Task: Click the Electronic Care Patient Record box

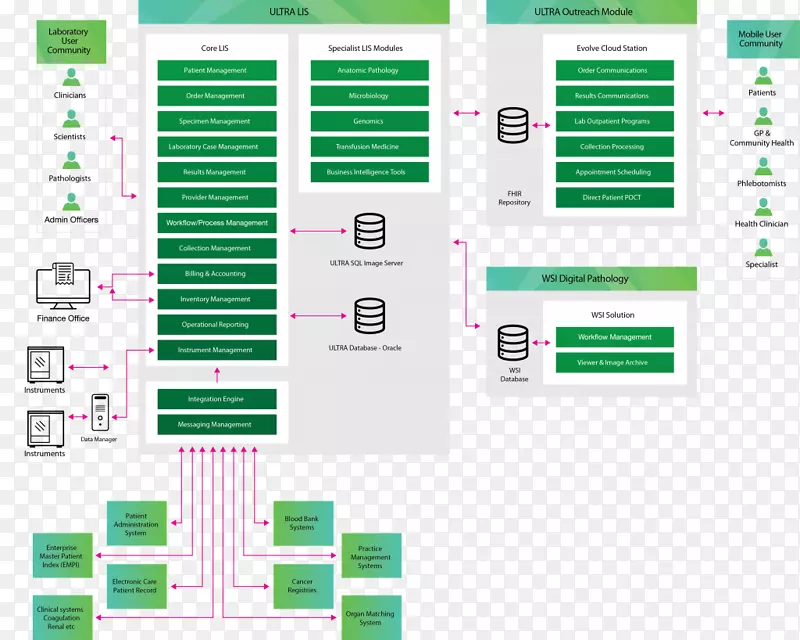Action: click(x=137, y=586)
